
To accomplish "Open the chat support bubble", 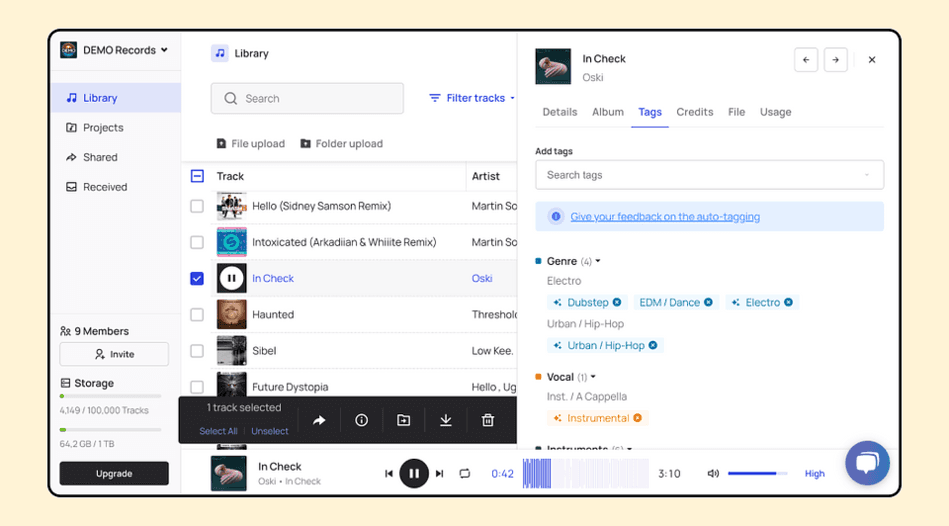I will tap(867, 463).
